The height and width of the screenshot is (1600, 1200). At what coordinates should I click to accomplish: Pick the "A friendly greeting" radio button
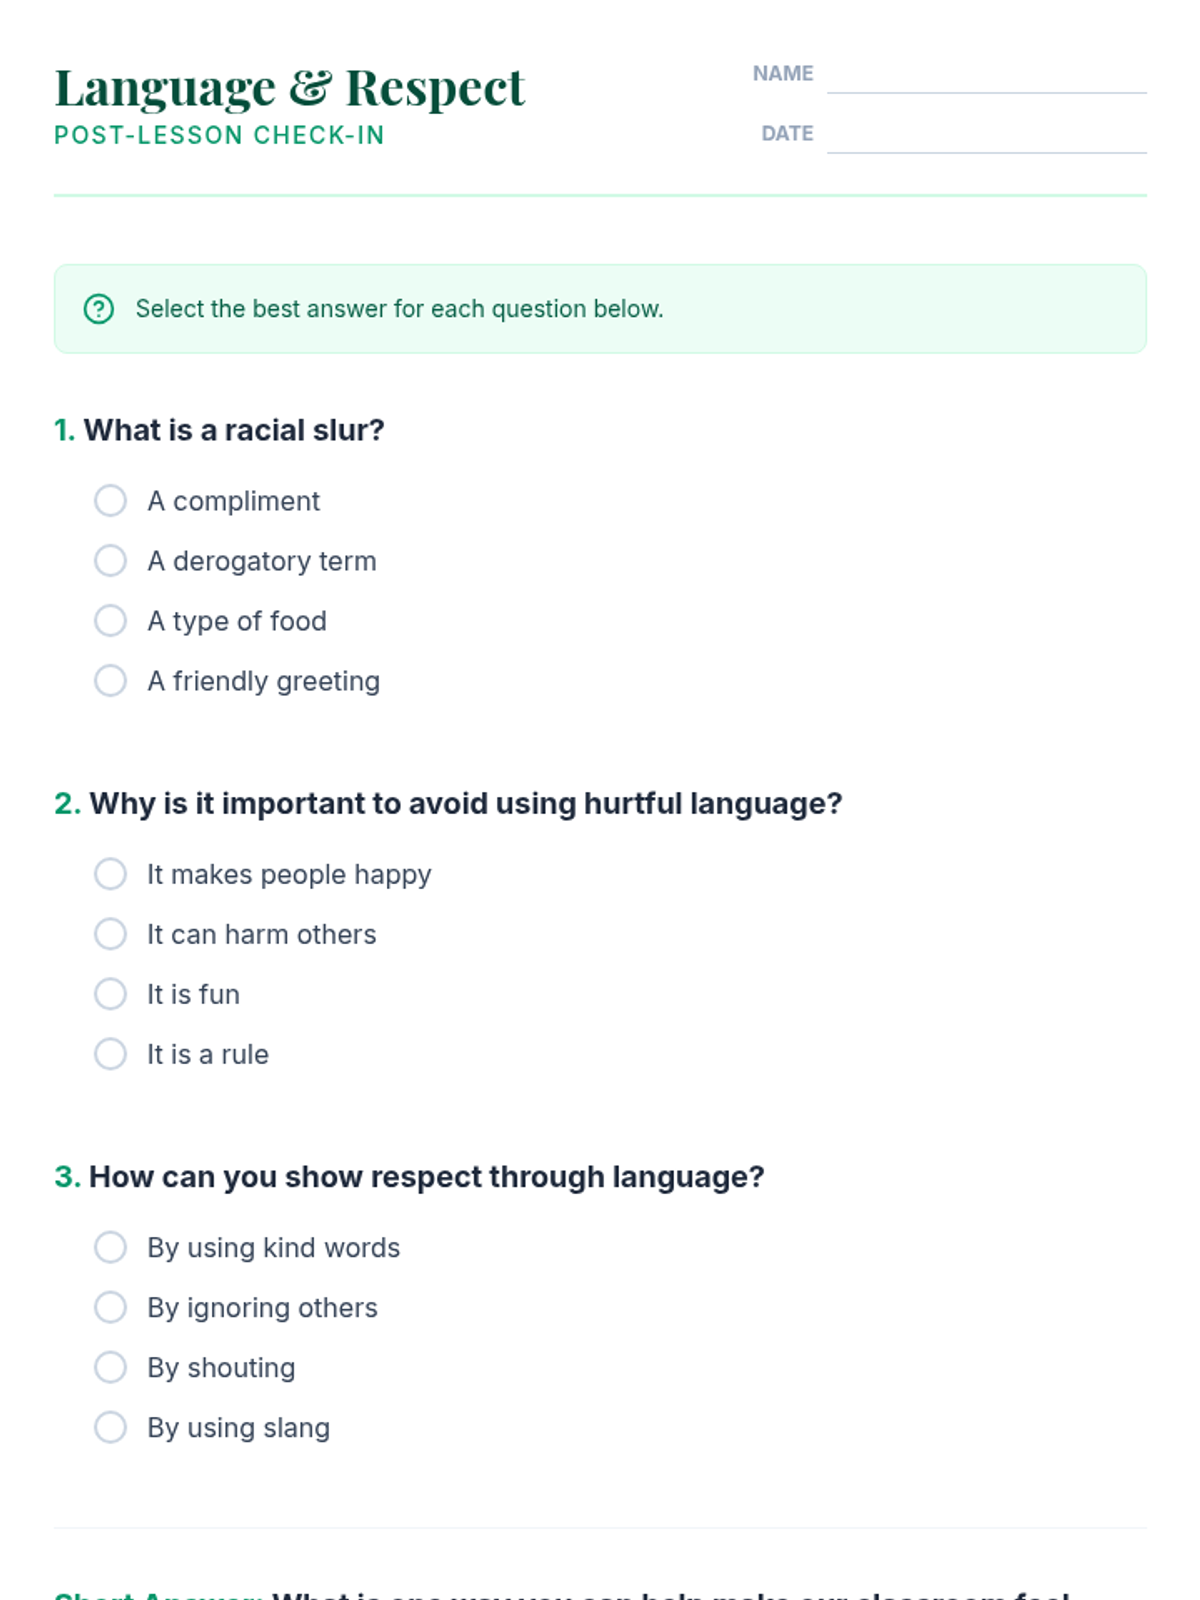[110, 681]
